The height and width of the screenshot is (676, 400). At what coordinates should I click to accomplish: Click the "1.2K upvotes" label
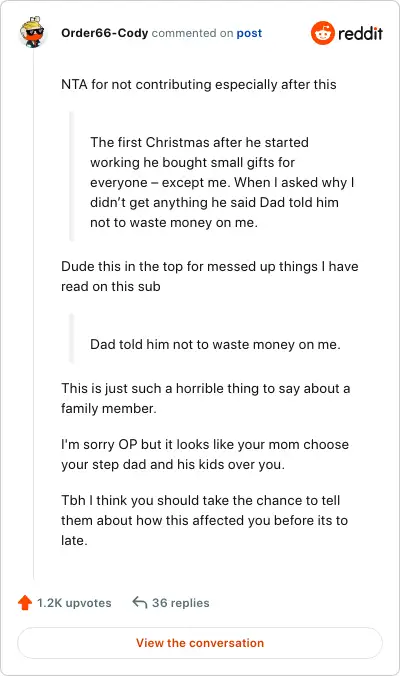point(74,603)
